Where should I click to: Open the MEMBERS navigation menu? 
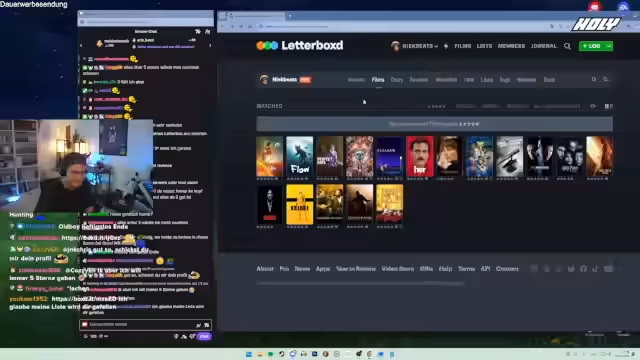click(x=511, y=46)
